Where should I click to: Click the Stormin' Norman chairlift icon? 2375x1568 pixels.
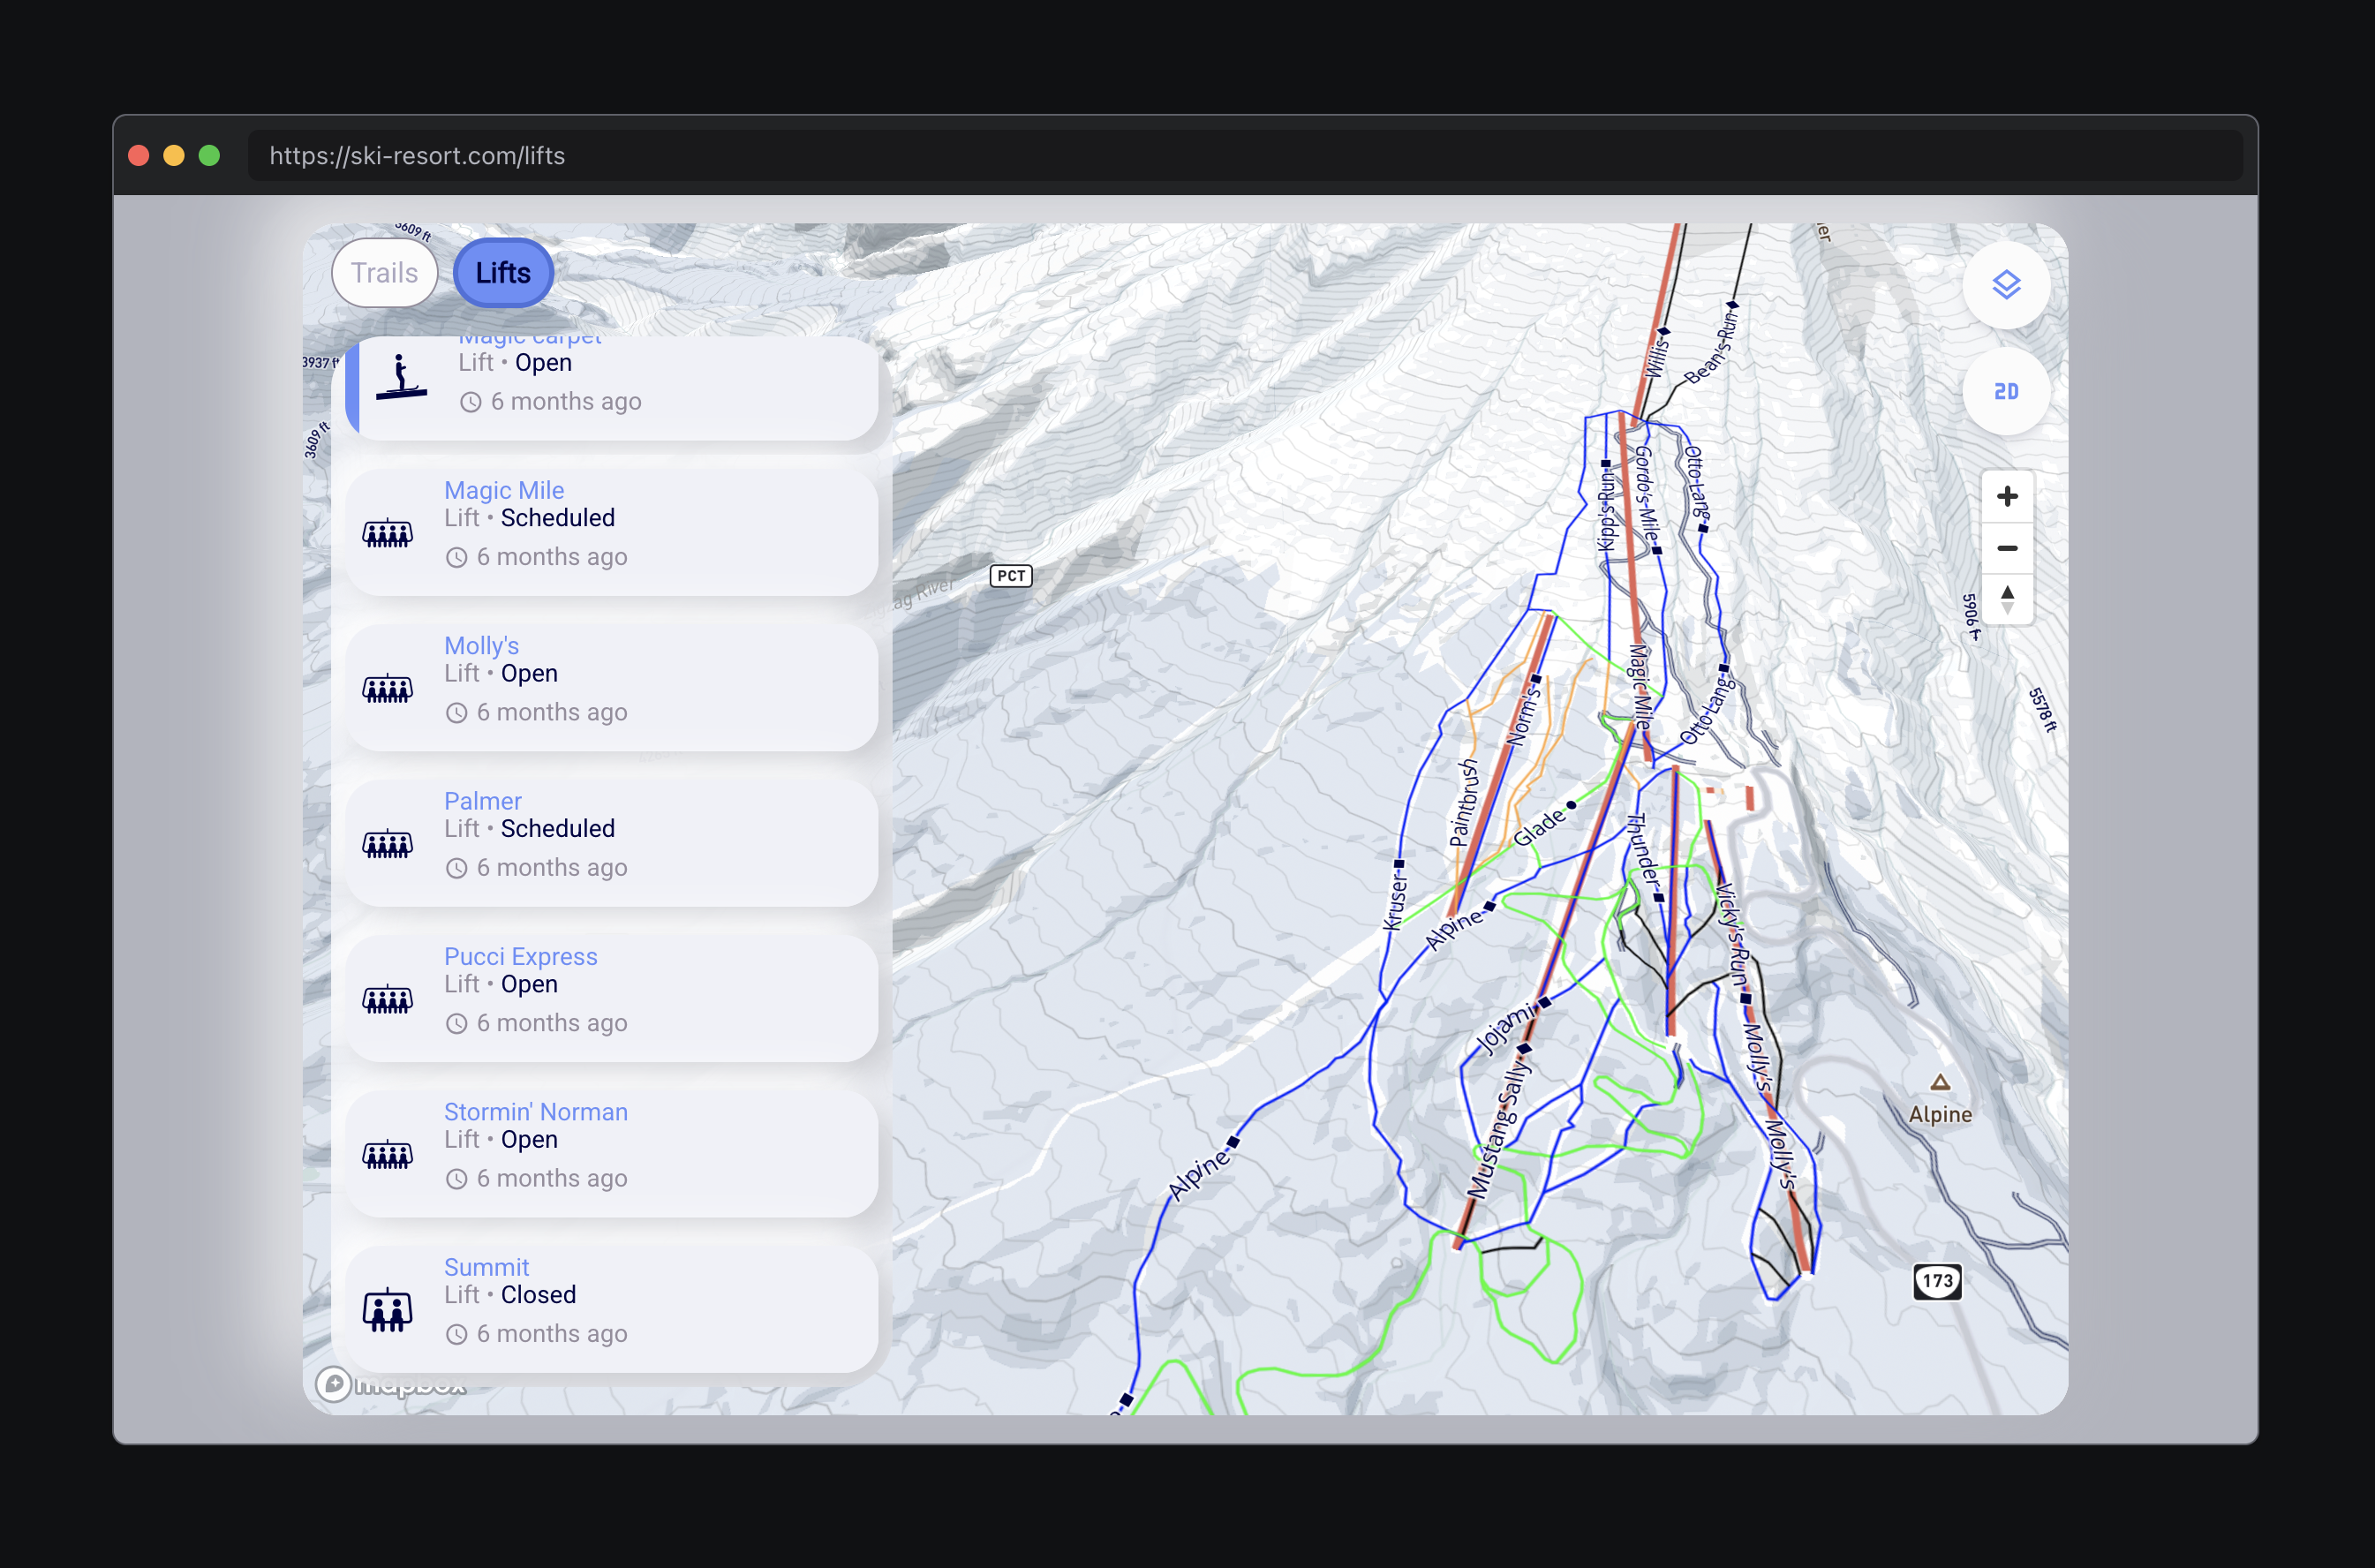click(x=387, y=1155)
